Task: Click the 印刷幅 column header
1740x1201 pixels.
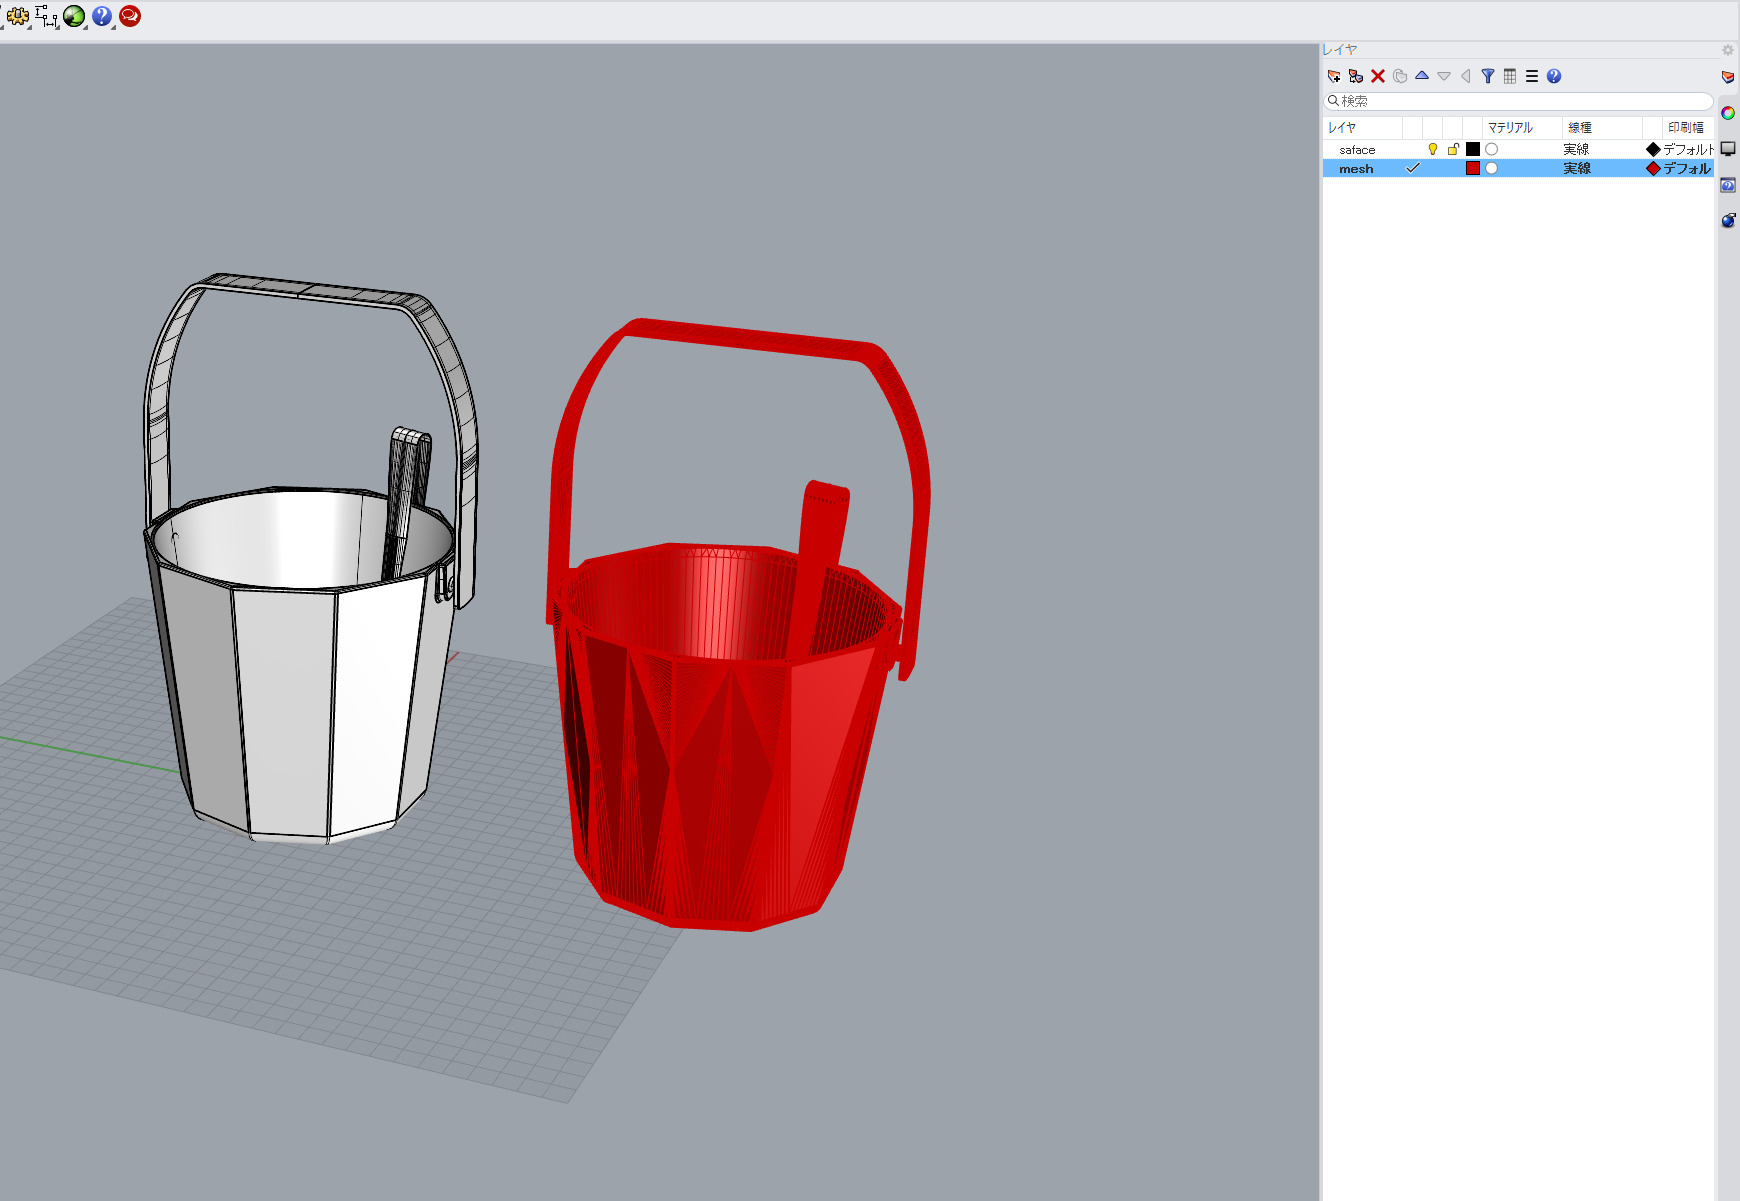Action: pyautogui.click(x=1686, y=127)
